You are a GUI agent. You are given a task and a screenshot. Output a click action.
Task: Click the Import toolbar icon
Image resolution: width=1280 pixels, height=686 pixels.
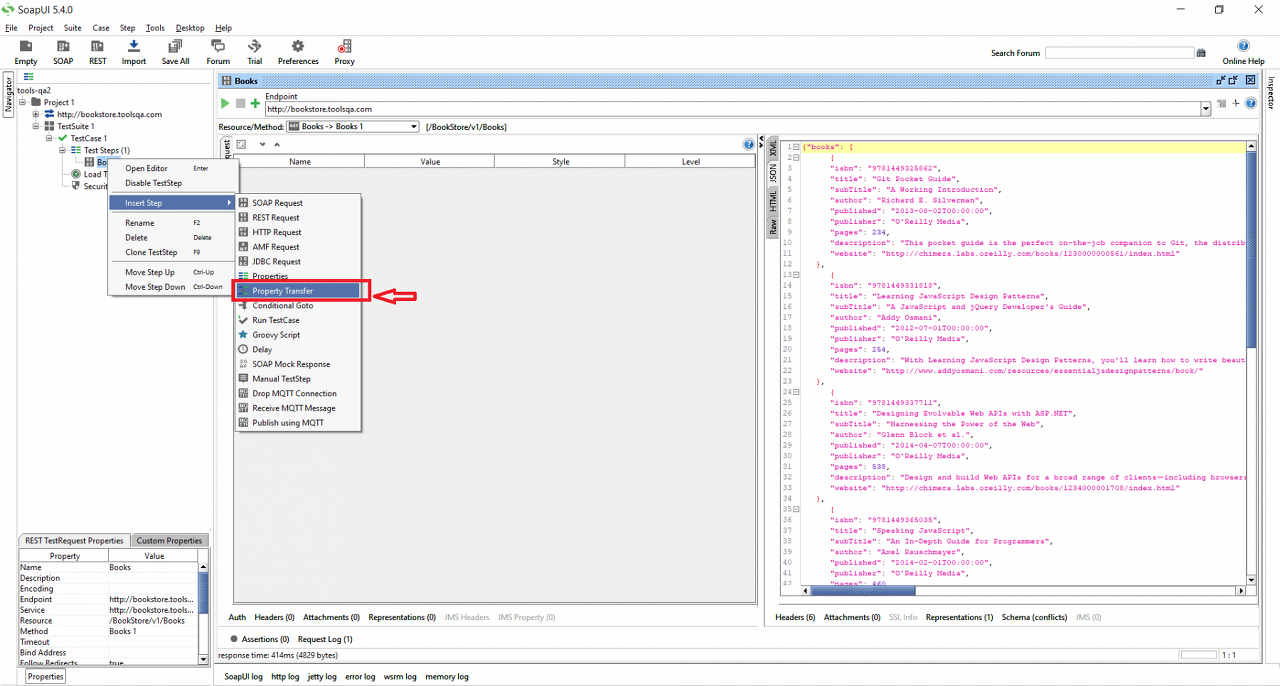[134, 52]
